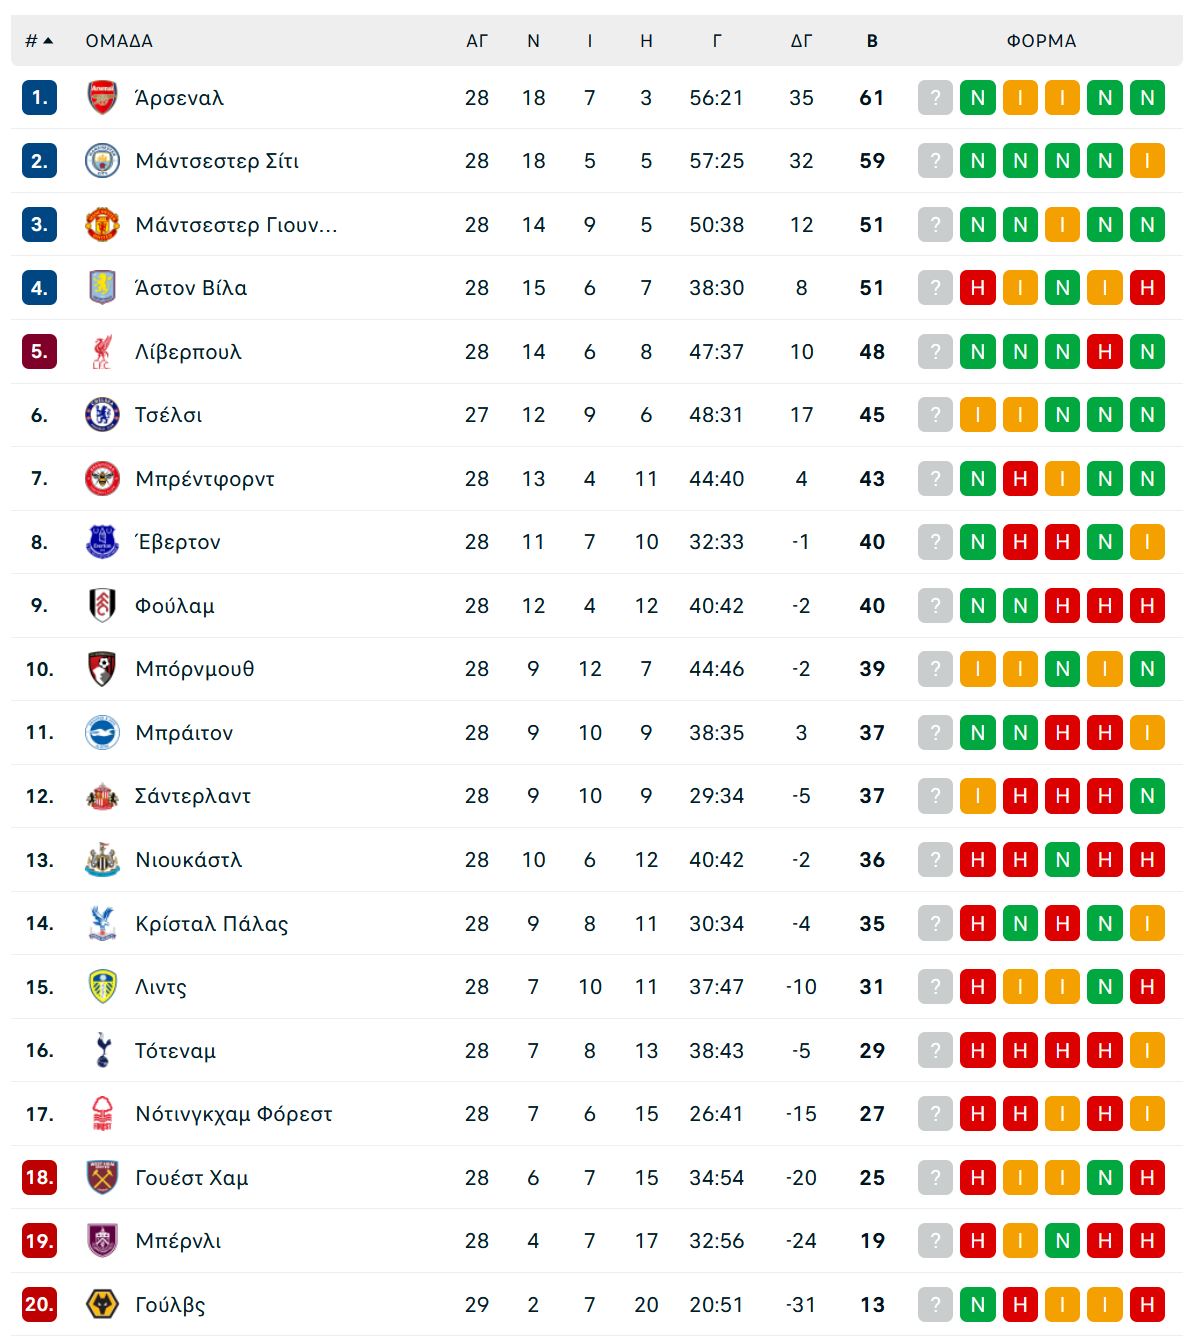
Task: Open the Μπρέντφορντ team link
Action: pyautogui.click(x=205, y=479)
